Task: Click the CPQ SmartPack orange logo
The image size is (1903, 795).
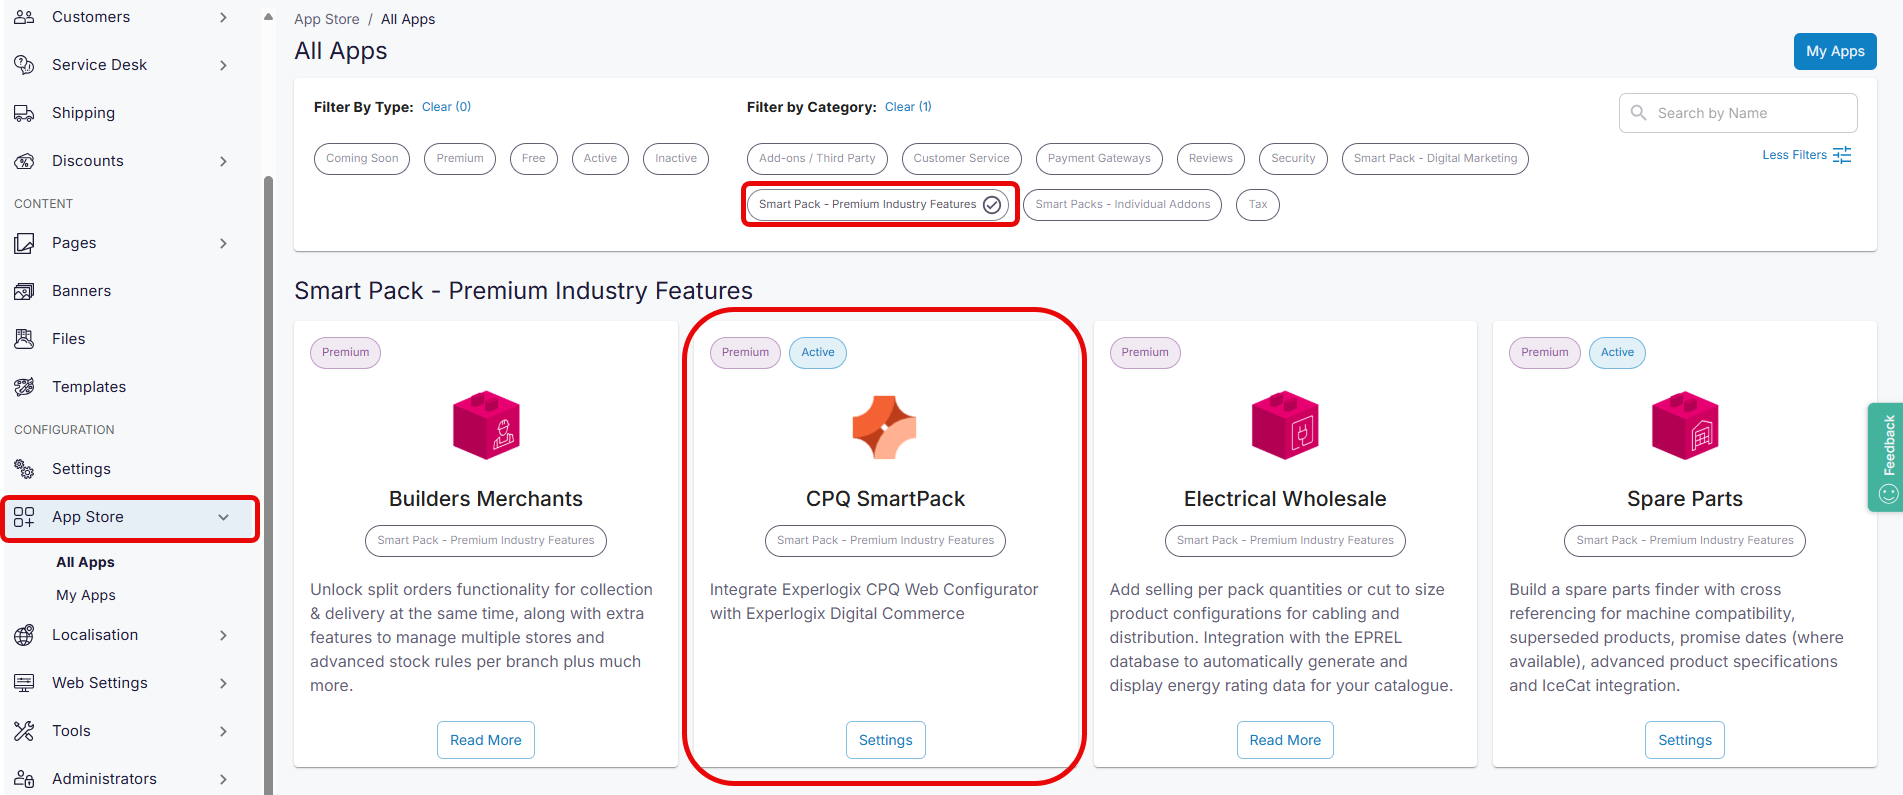Action: [885, 427]
